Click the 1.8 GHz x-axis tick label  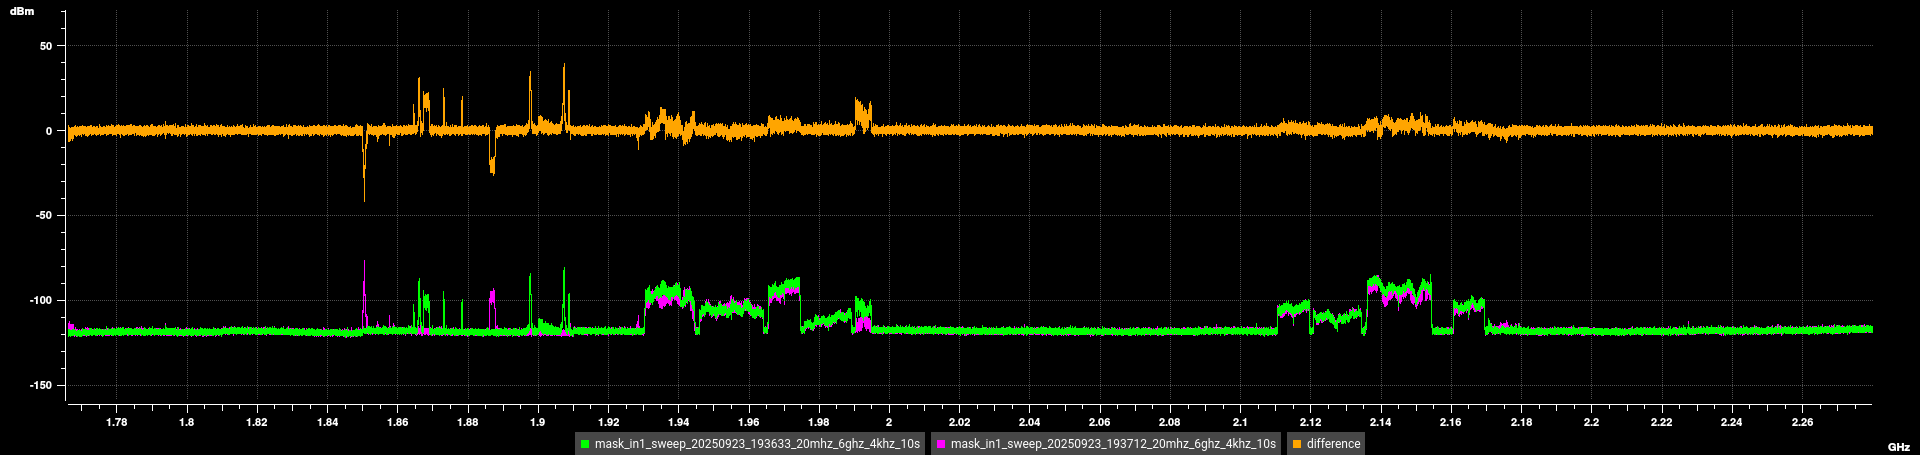pyautogui.click(x=186, y=422)
